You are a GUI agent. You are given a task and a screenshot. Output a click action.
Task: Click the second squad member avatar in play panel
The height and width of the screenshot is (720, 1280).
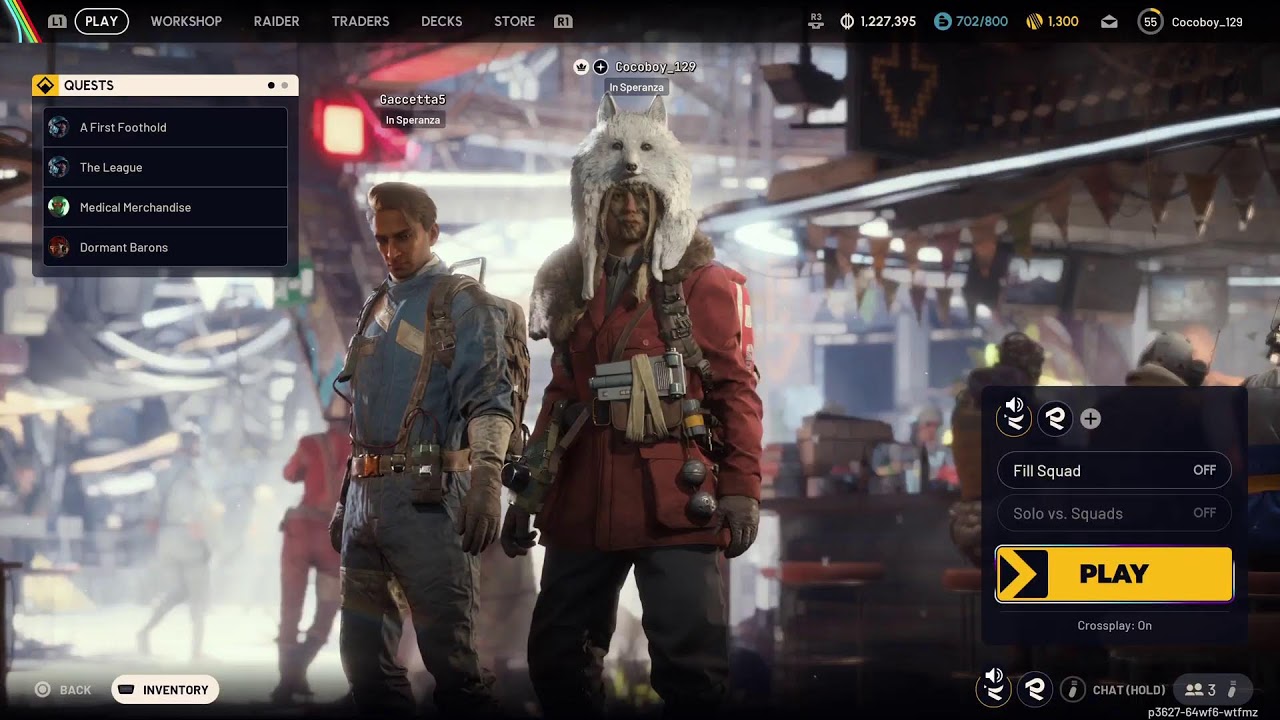pos(1055,419)
